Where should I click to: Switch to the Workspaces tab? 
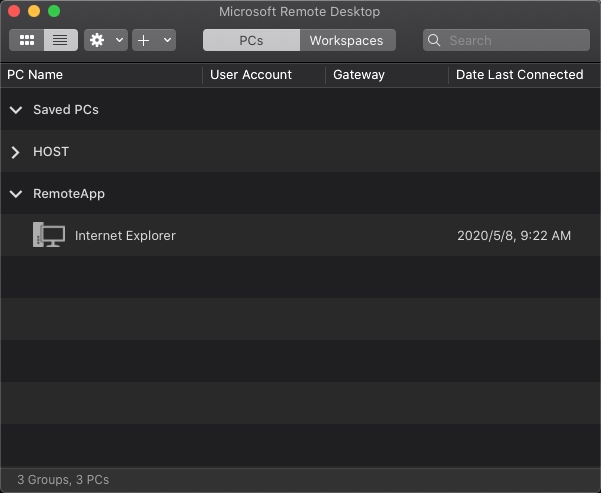[347, 40]
